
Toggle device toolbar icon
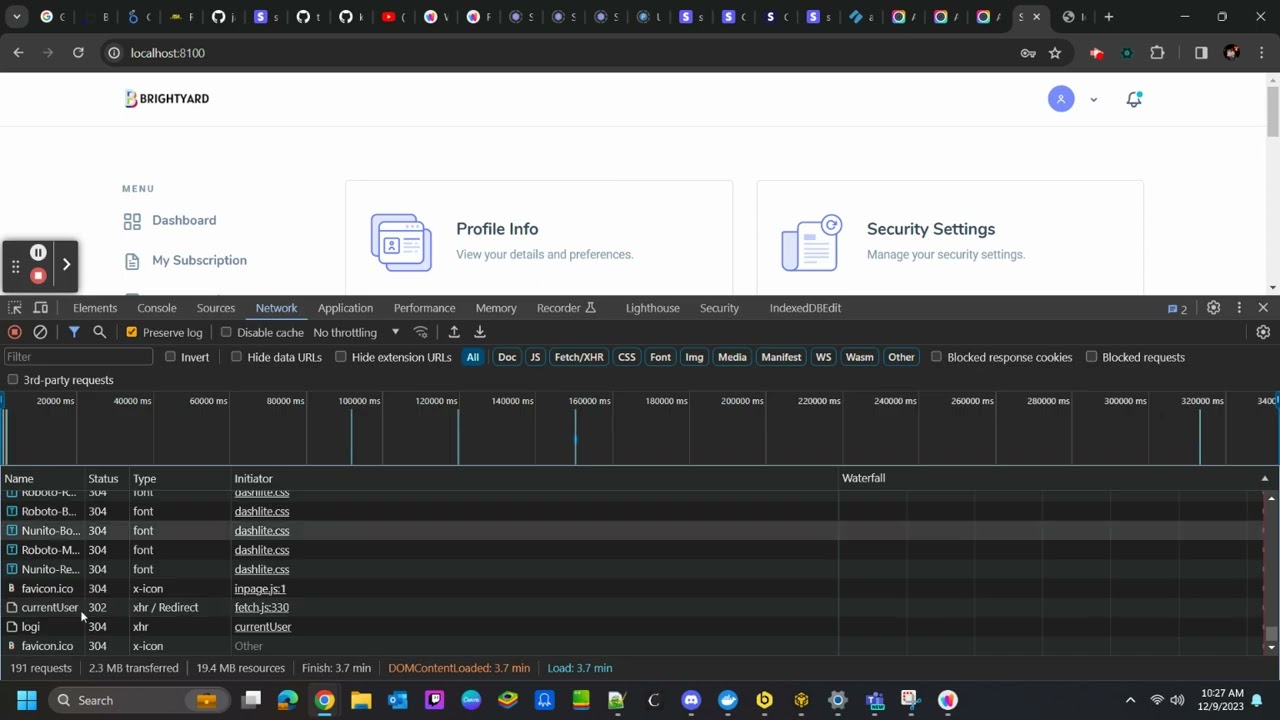[41, 308]
